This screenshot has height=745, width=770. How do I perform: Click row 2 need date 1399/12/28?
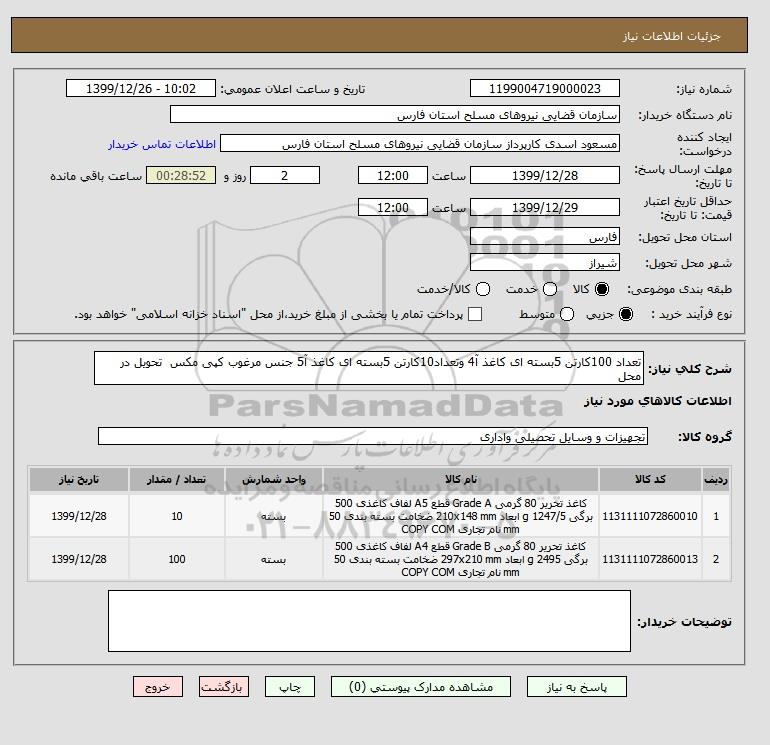(79, 559)
